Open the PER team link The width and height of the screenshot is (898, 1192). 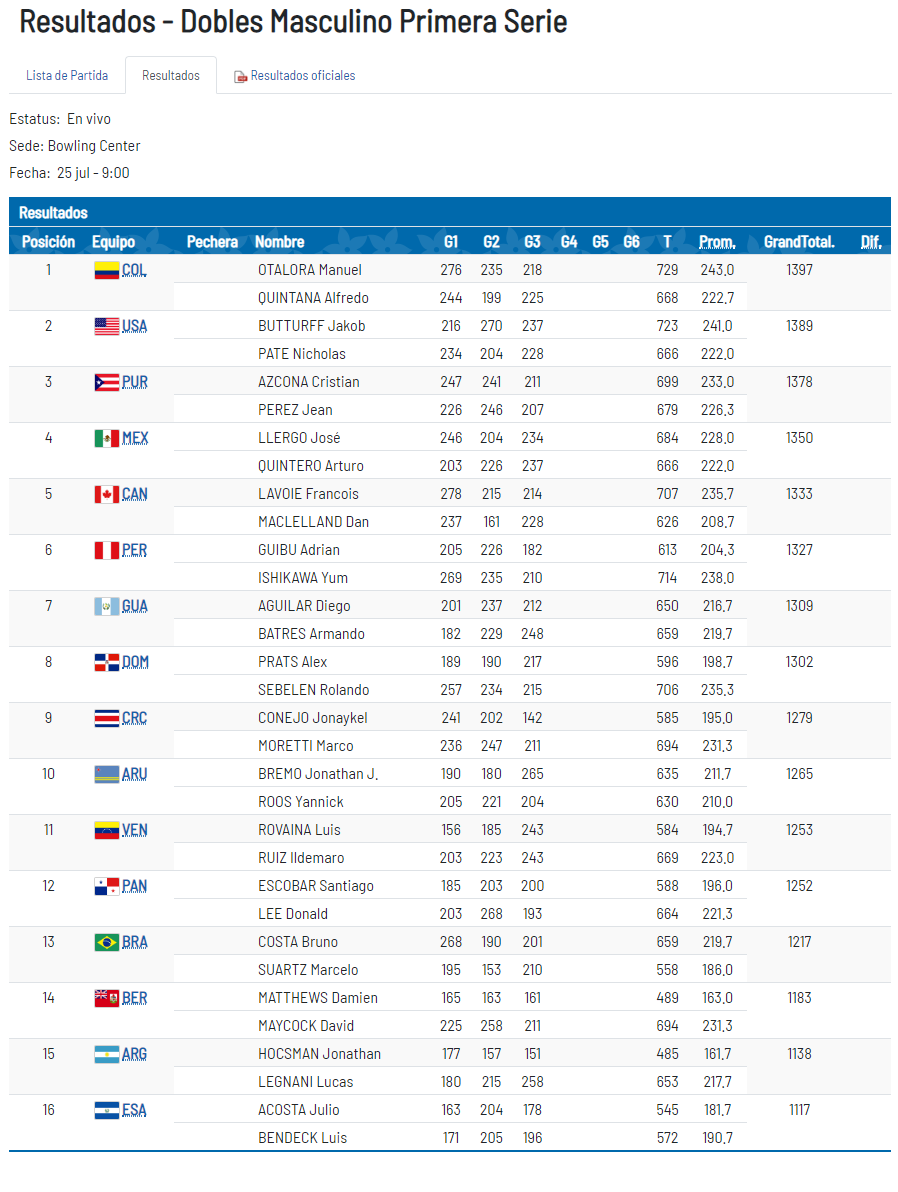click(x=134, y=550)
